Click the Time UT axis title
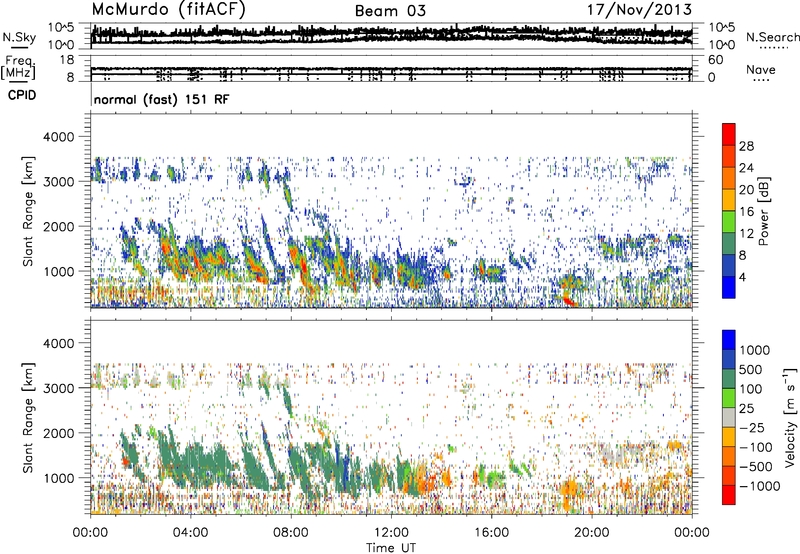 click(391, 548)
